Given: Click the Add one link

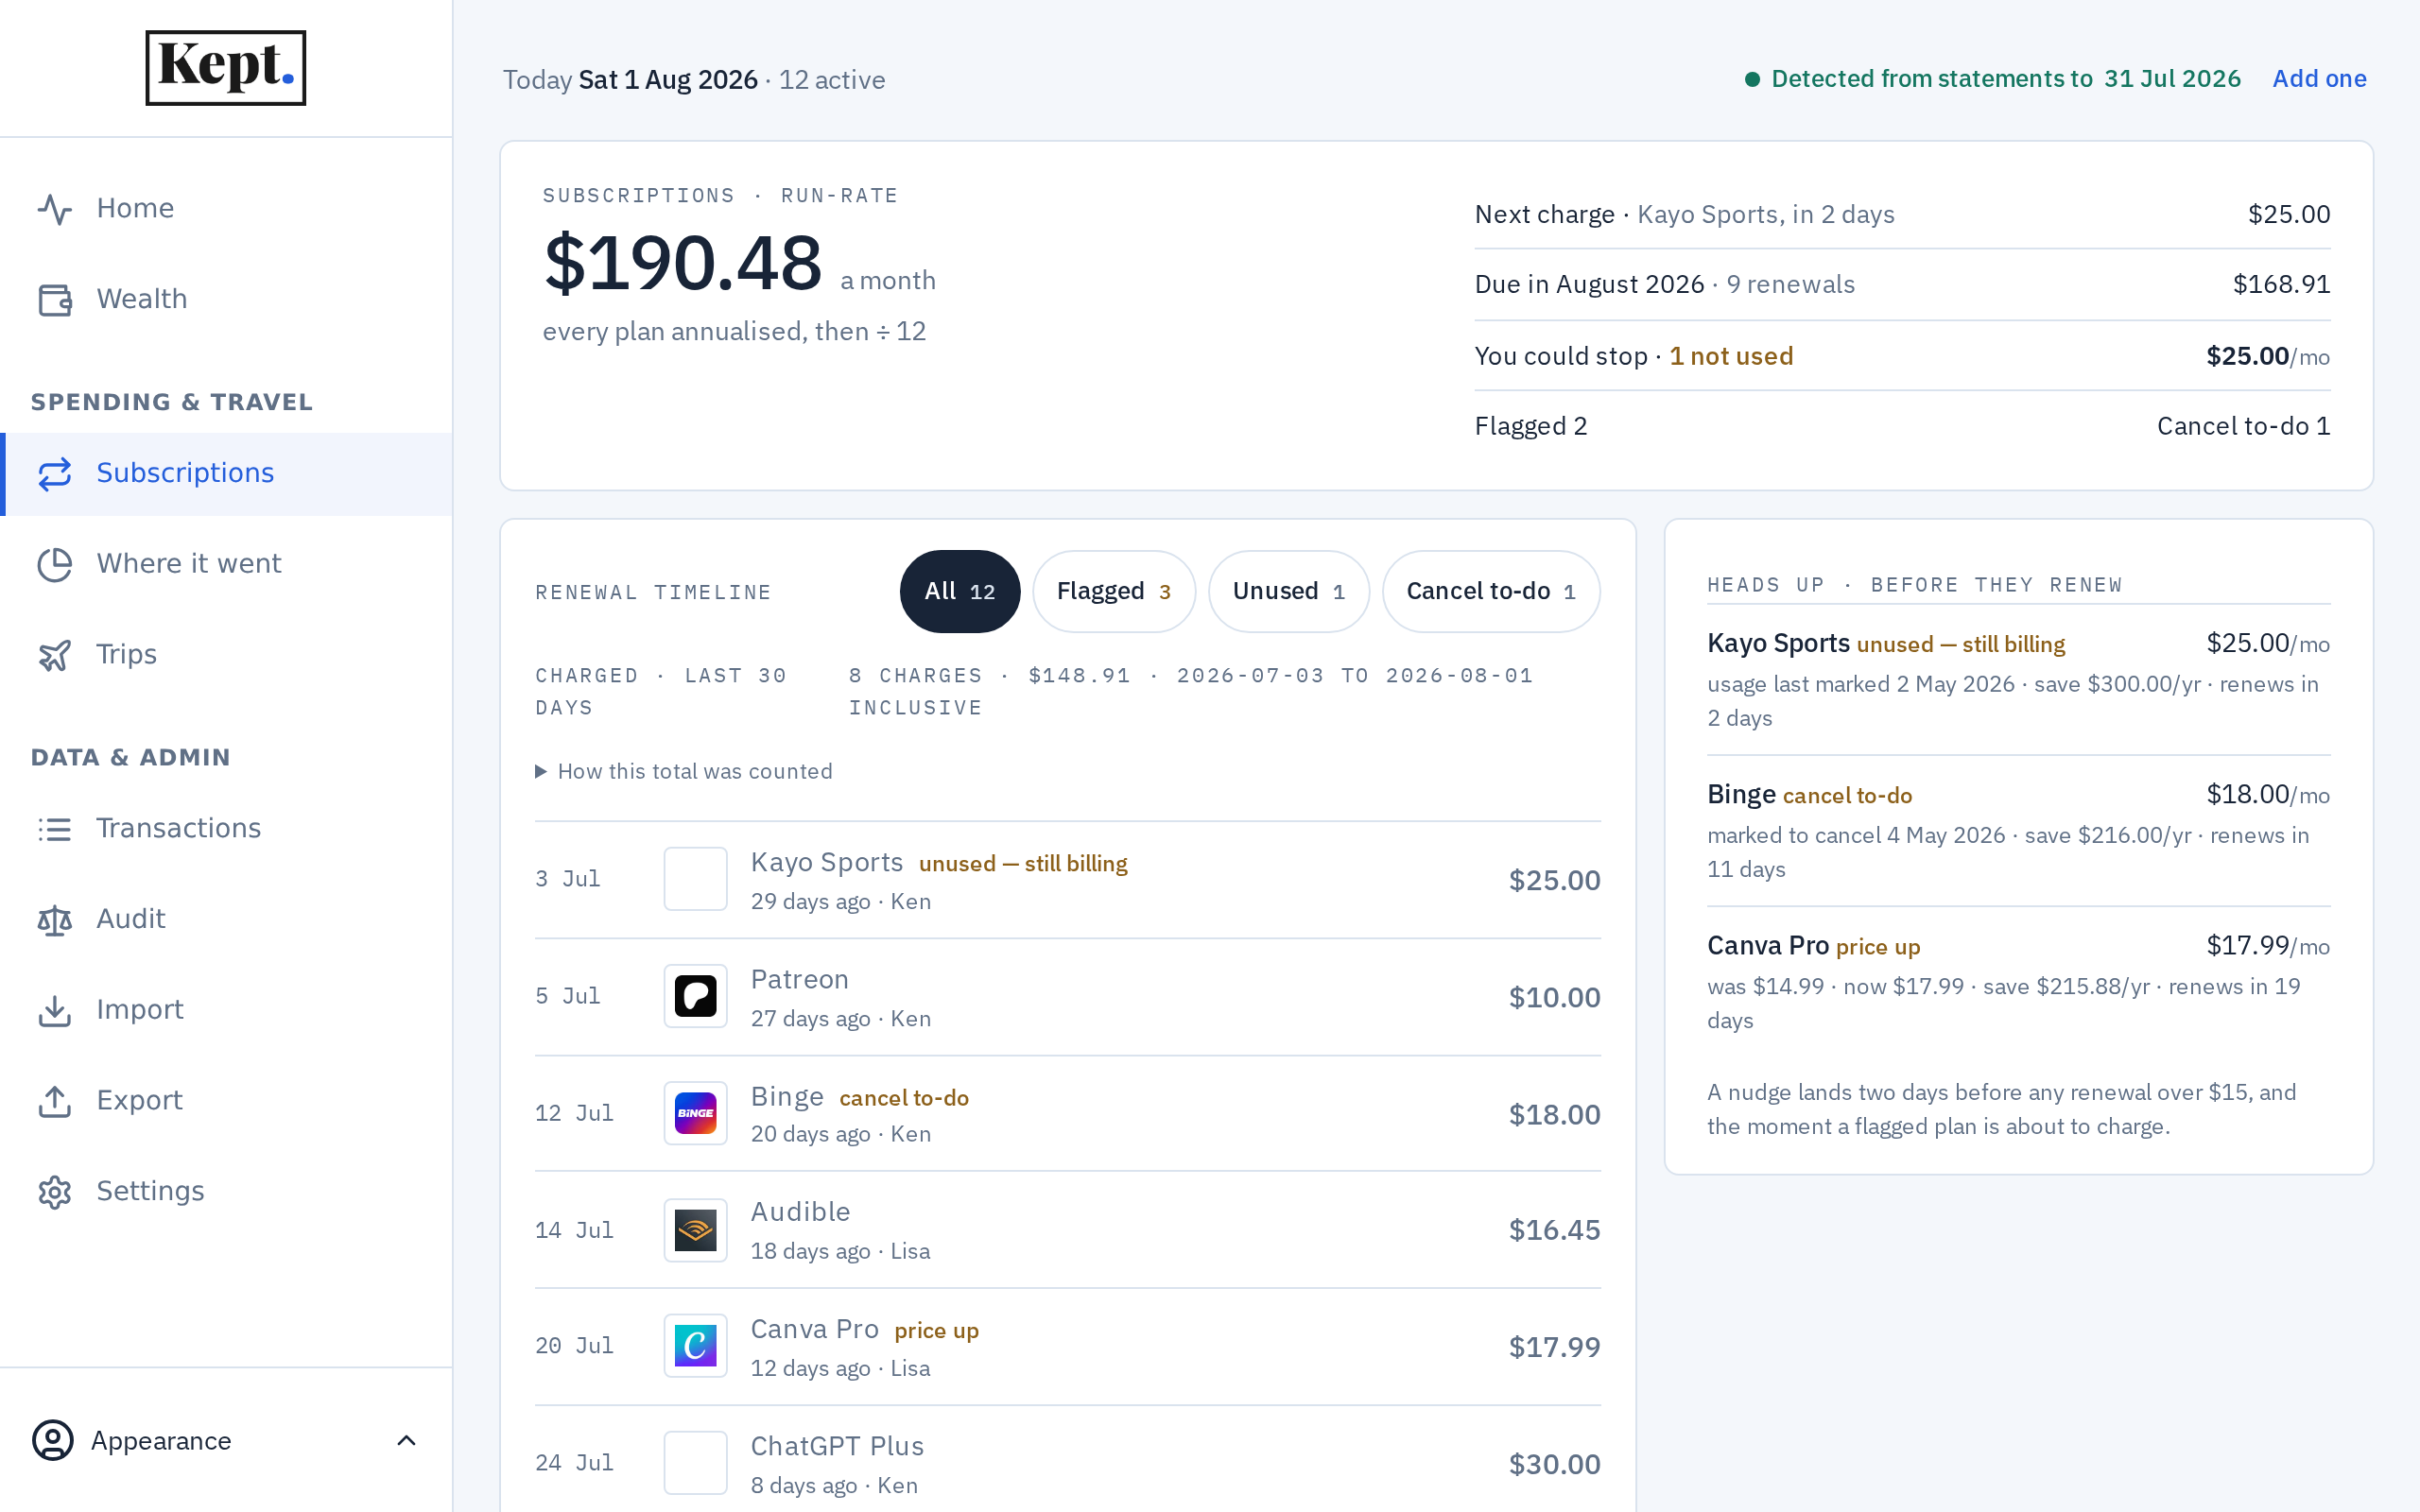Looking at the screenshot, I should coord(2319,79).
